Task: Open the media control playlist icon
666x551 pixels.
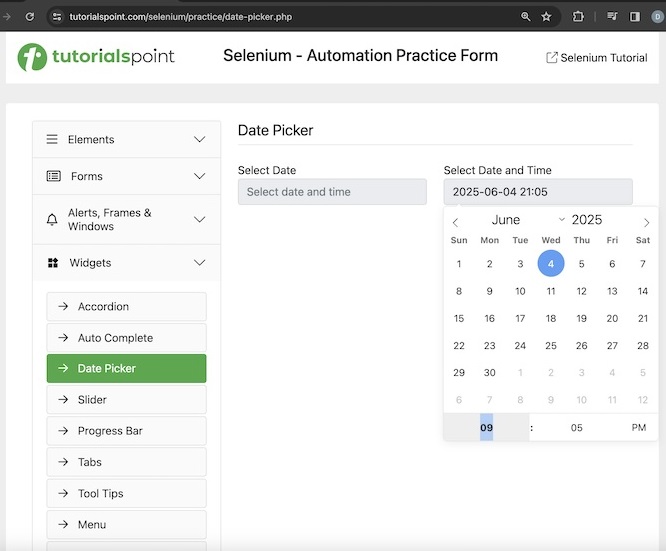Action: 612,17
